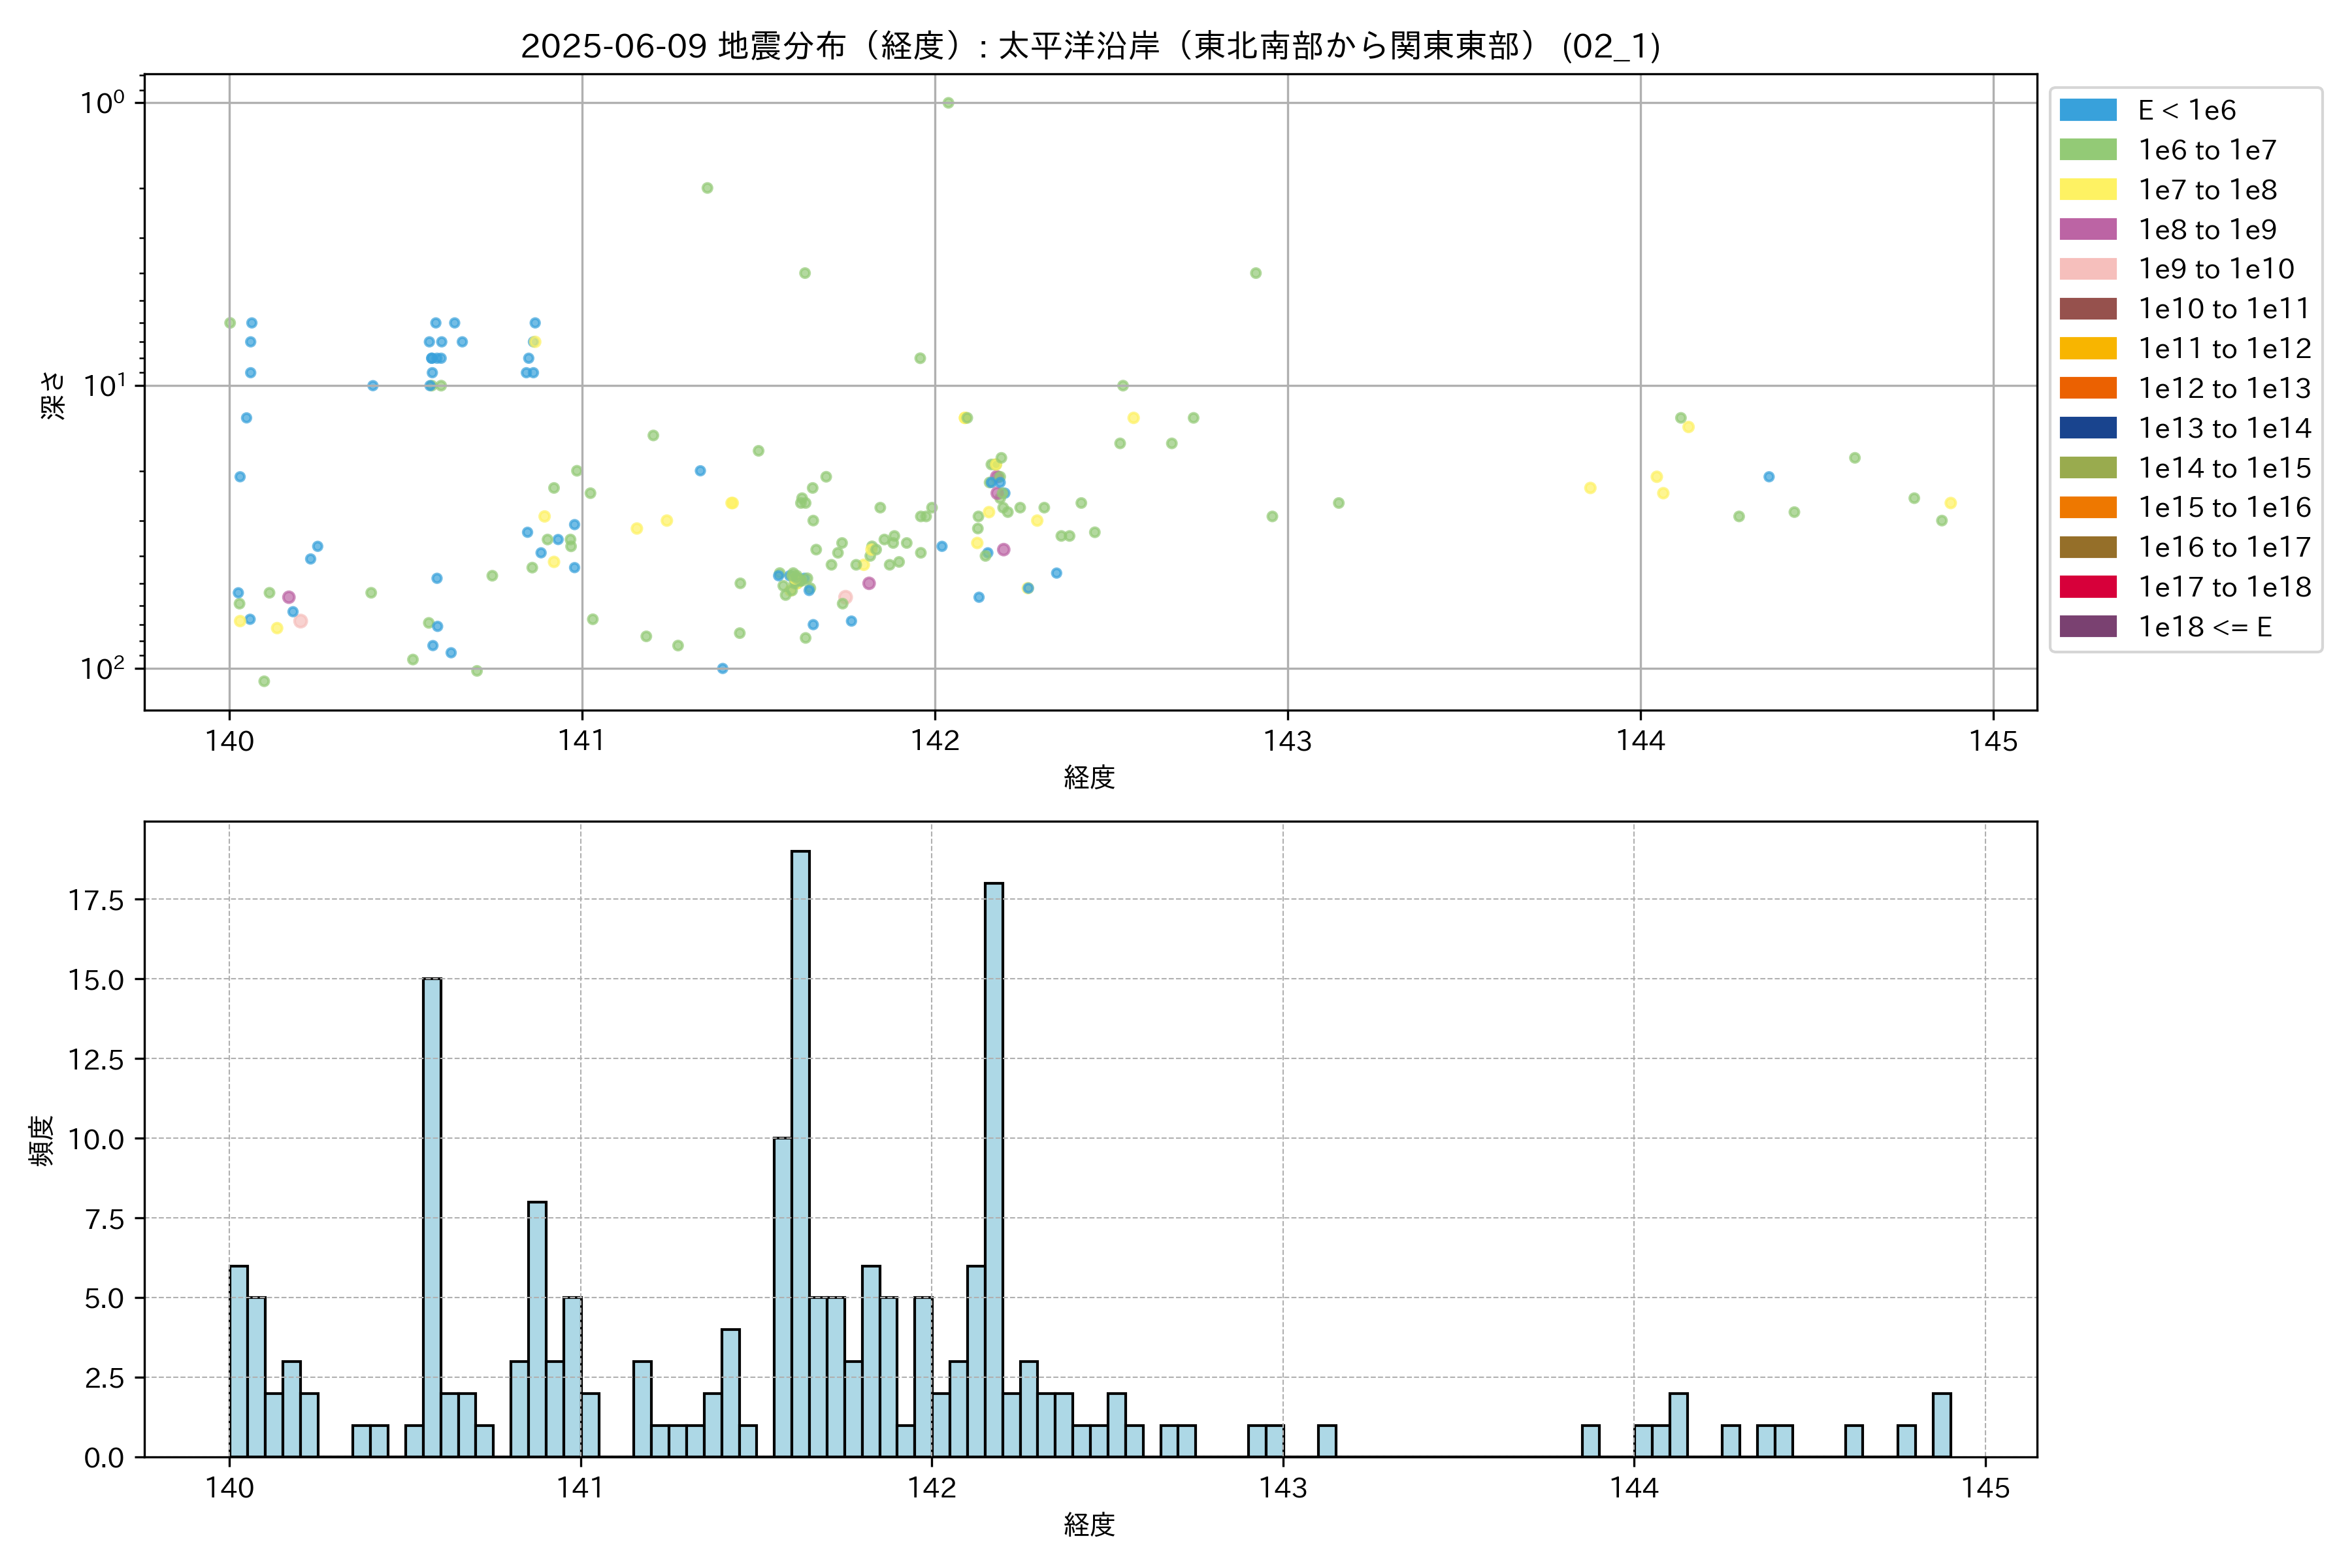Click the 頻度 y-axis label
The width and height of the screenshot is (2352, 1568).
click(42, 1140)
